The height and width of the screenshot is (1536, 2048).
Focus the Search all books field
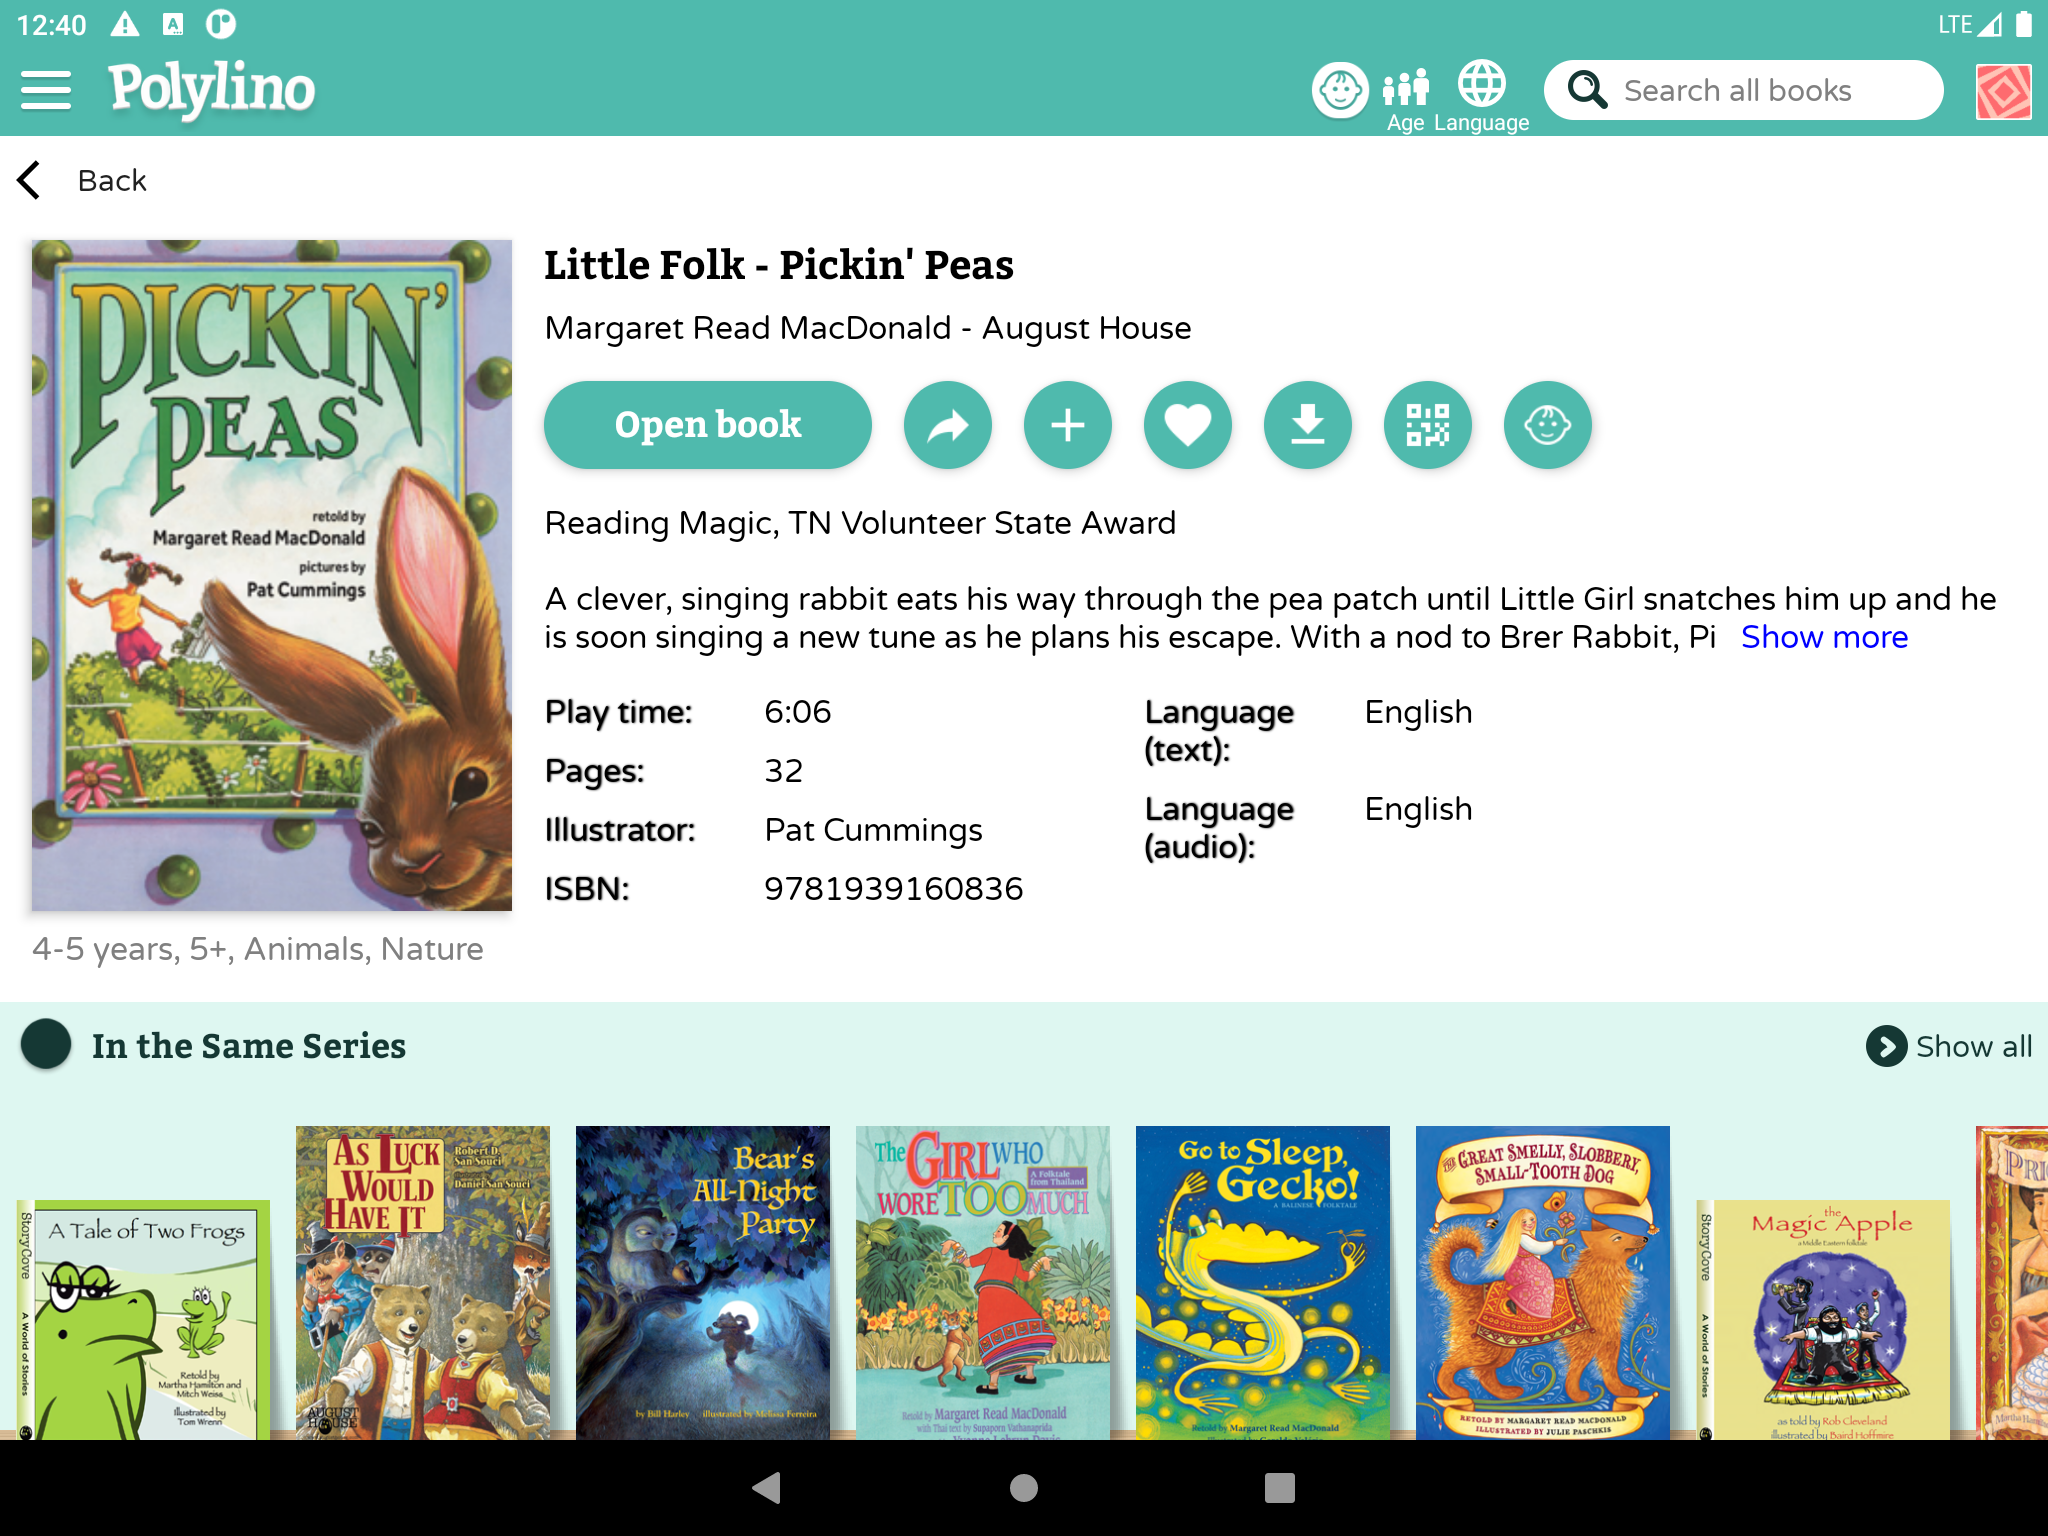1744,90
